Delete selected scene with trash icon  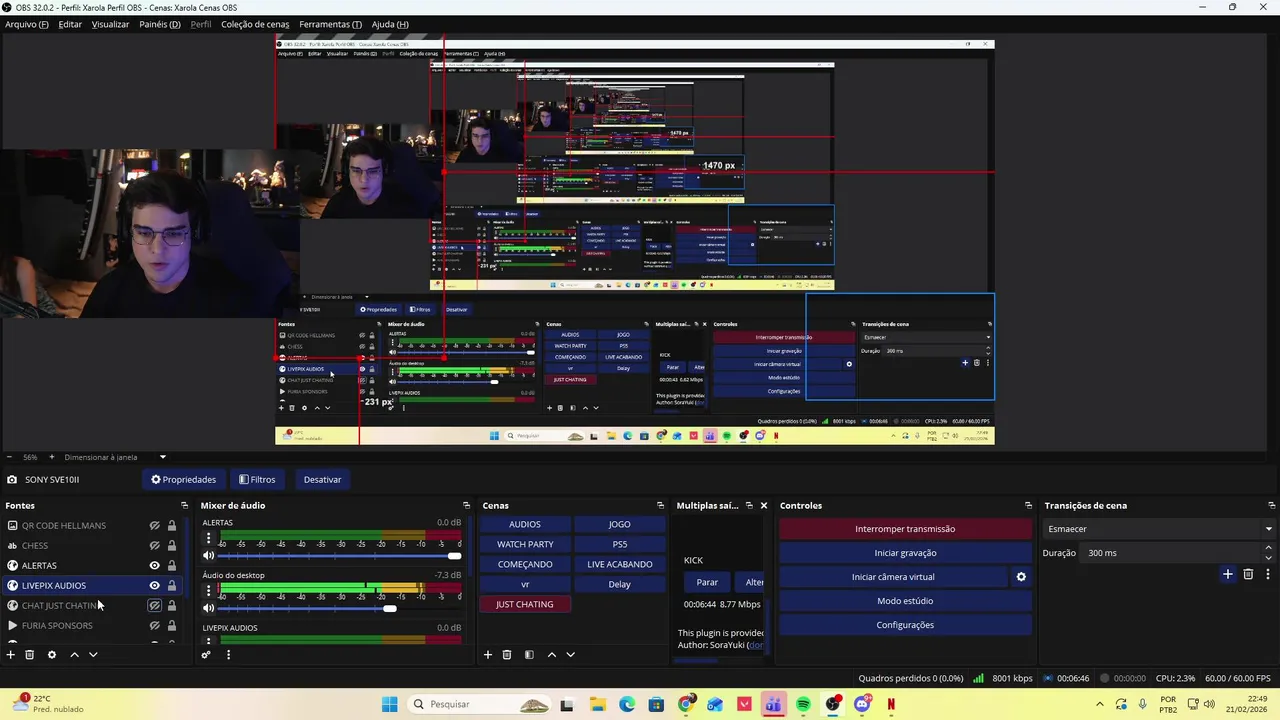[507, 655]
